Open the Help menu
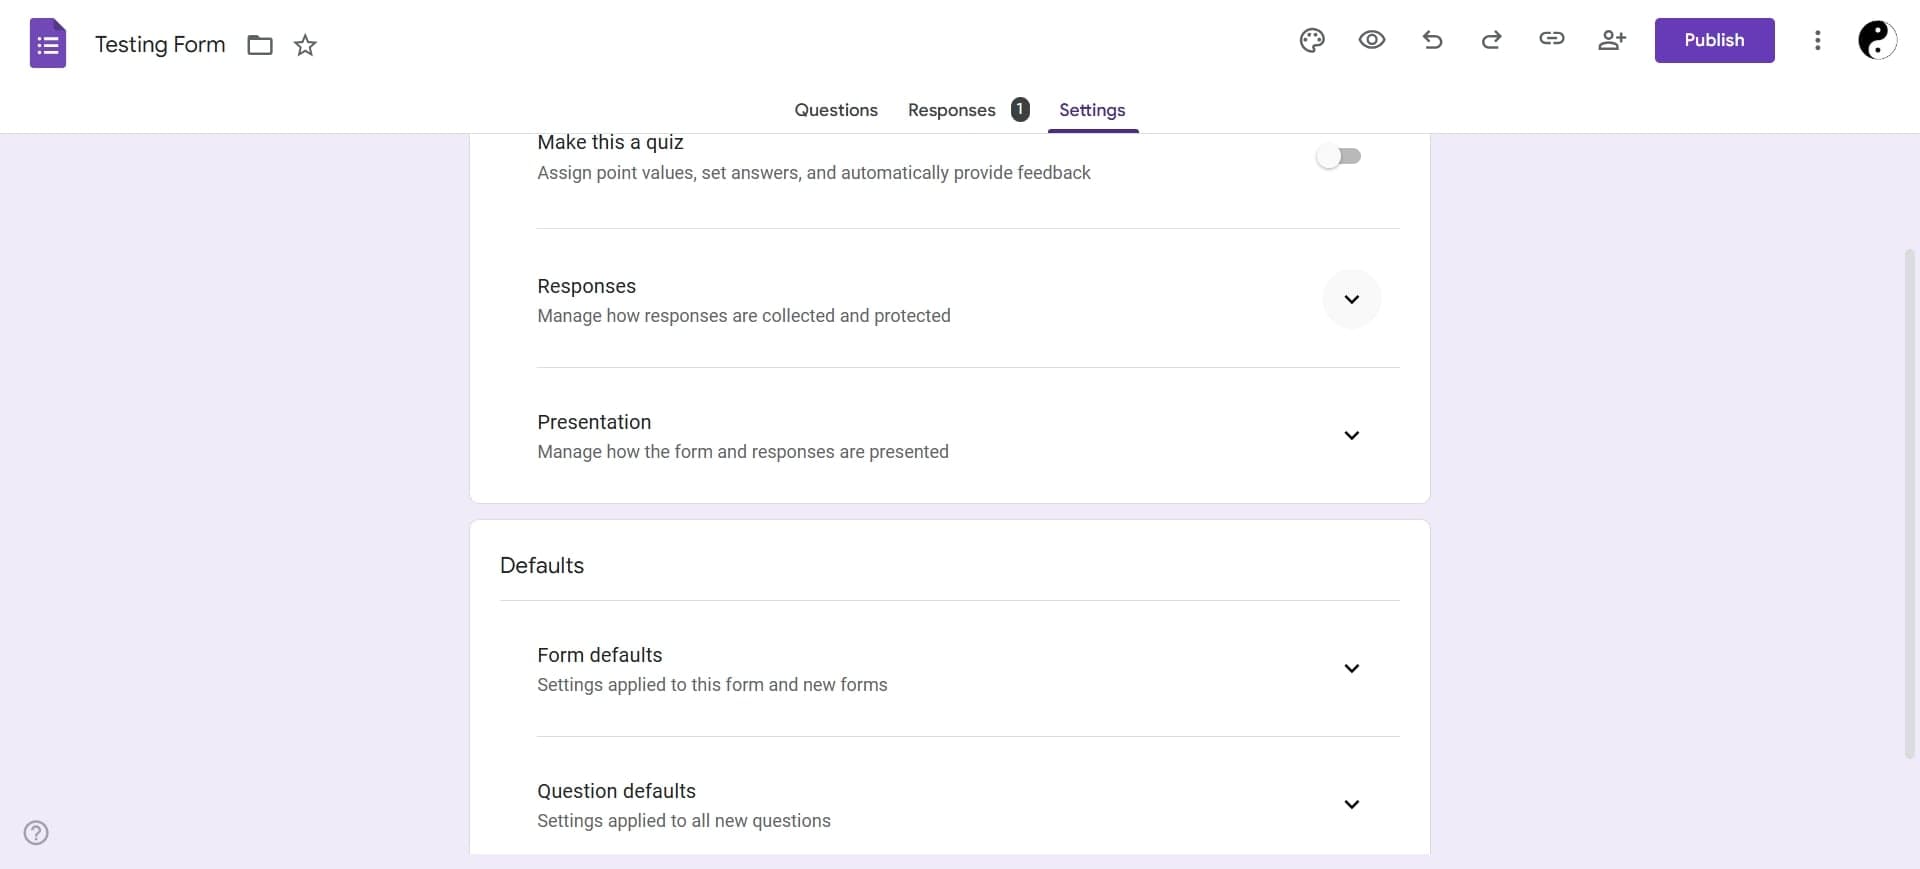The height and width of the screenshot is (869, 1920). pyautogui.click(x=35, y=832)
